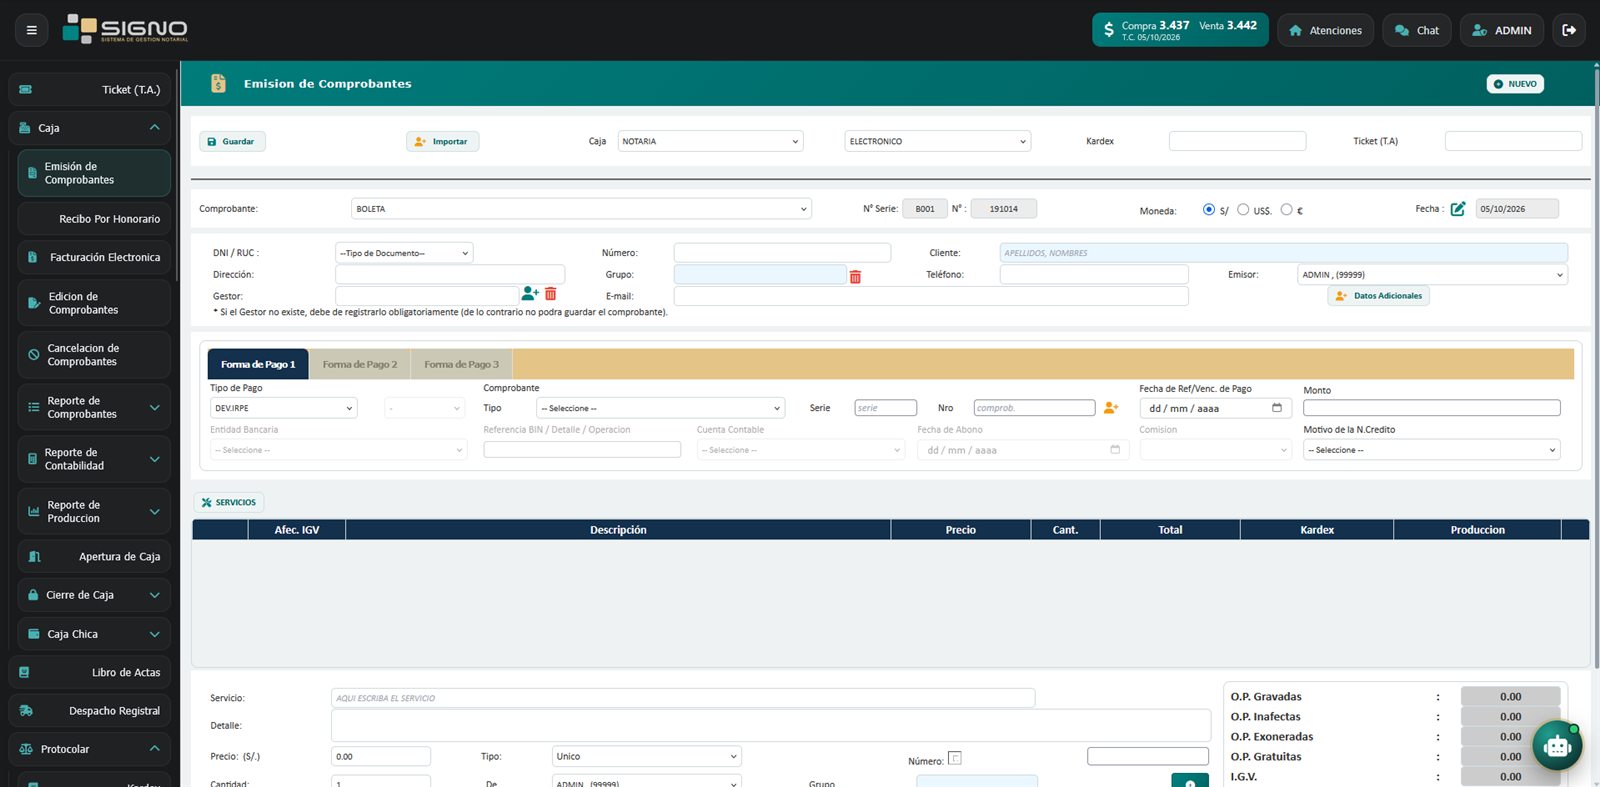Click the Servicio search field
Viewport: 1600px width, 787px height.
point(683,698)
